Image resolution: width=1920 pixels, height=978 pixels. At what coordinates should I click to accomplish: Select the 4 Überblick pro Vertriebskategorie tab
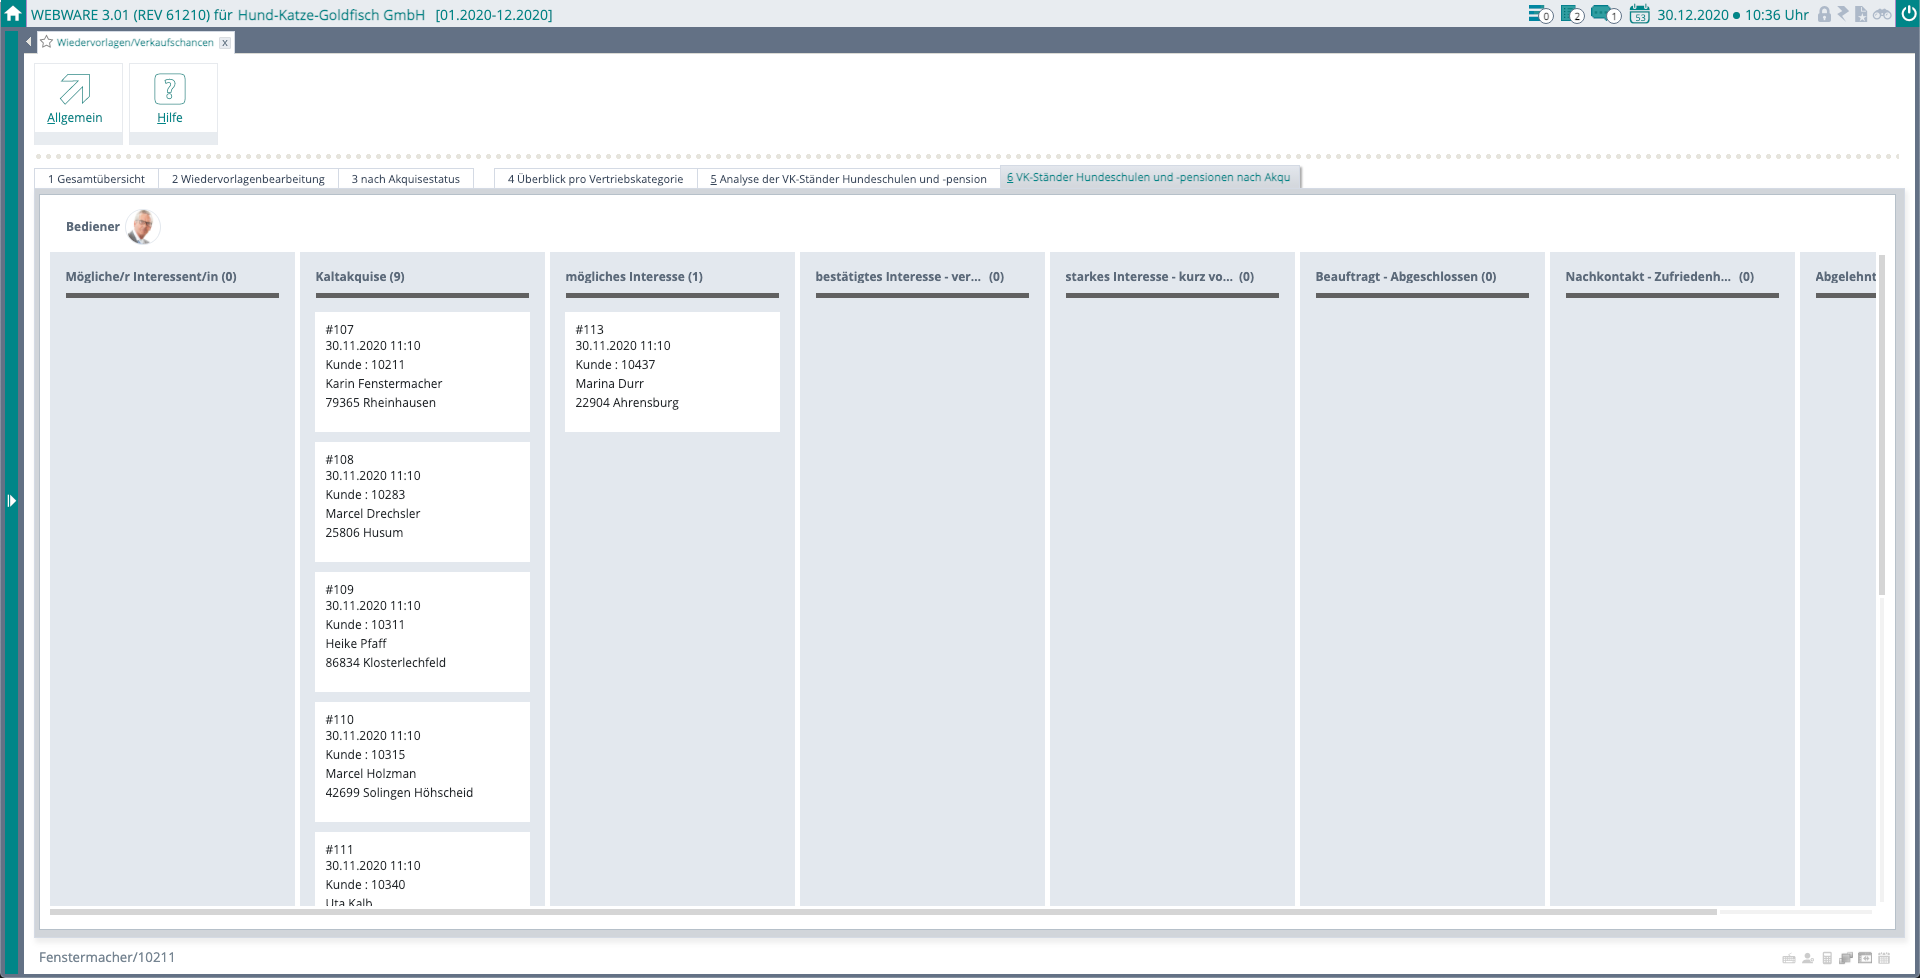point(595,179)
